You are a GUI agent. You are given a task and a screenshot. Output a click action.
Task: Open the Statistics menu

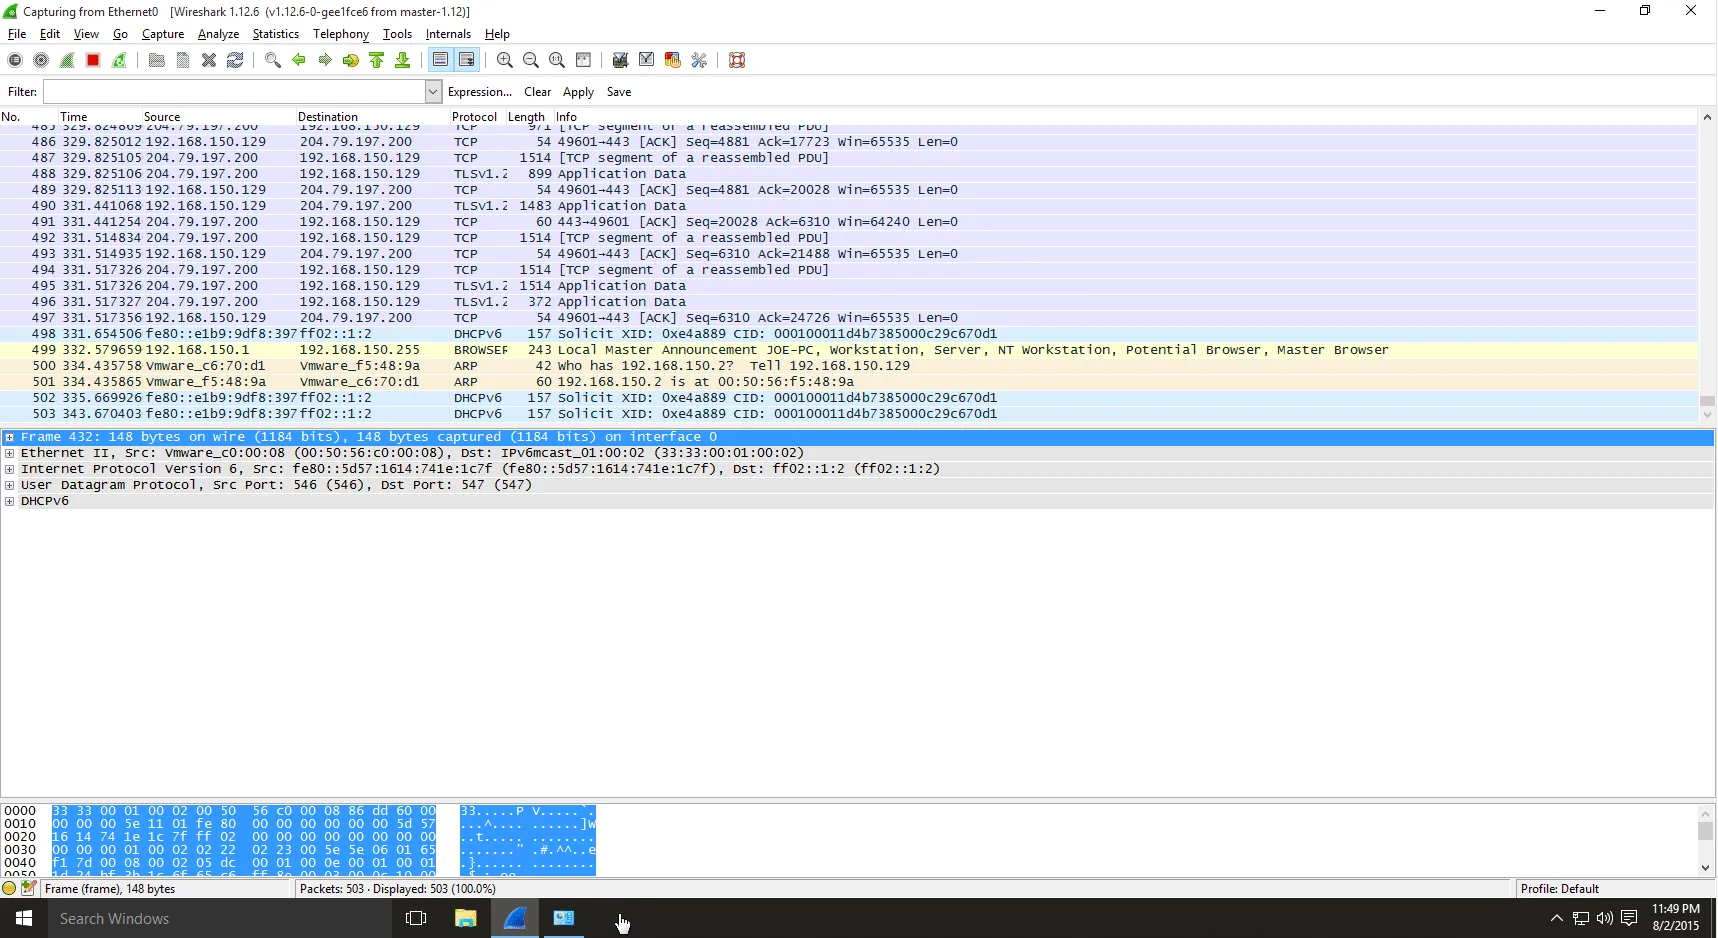coord(276,34)
